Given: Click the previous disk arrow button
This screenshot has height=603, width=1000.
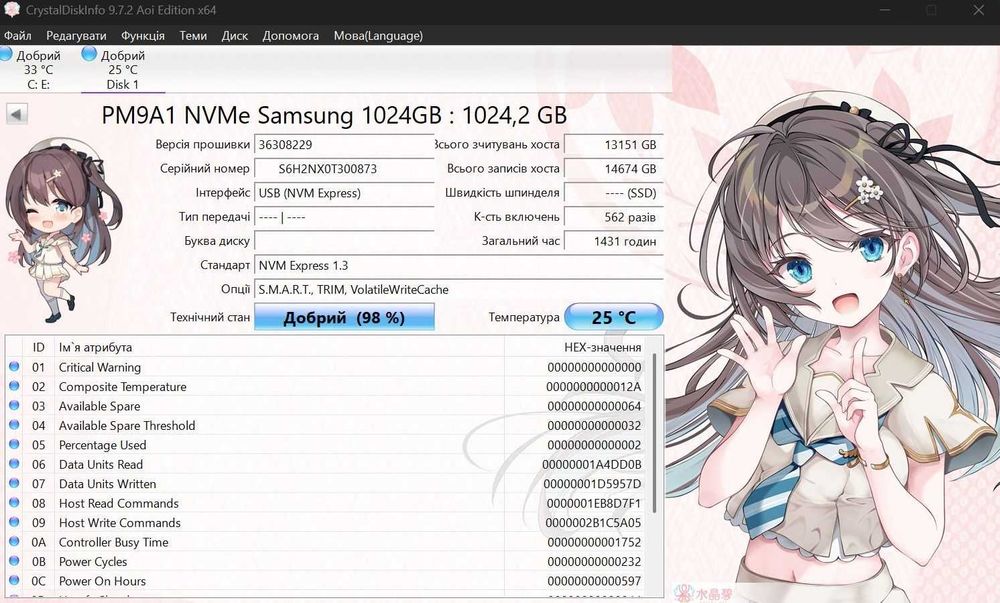Looking at the screenshot, I should click(17, 115).
